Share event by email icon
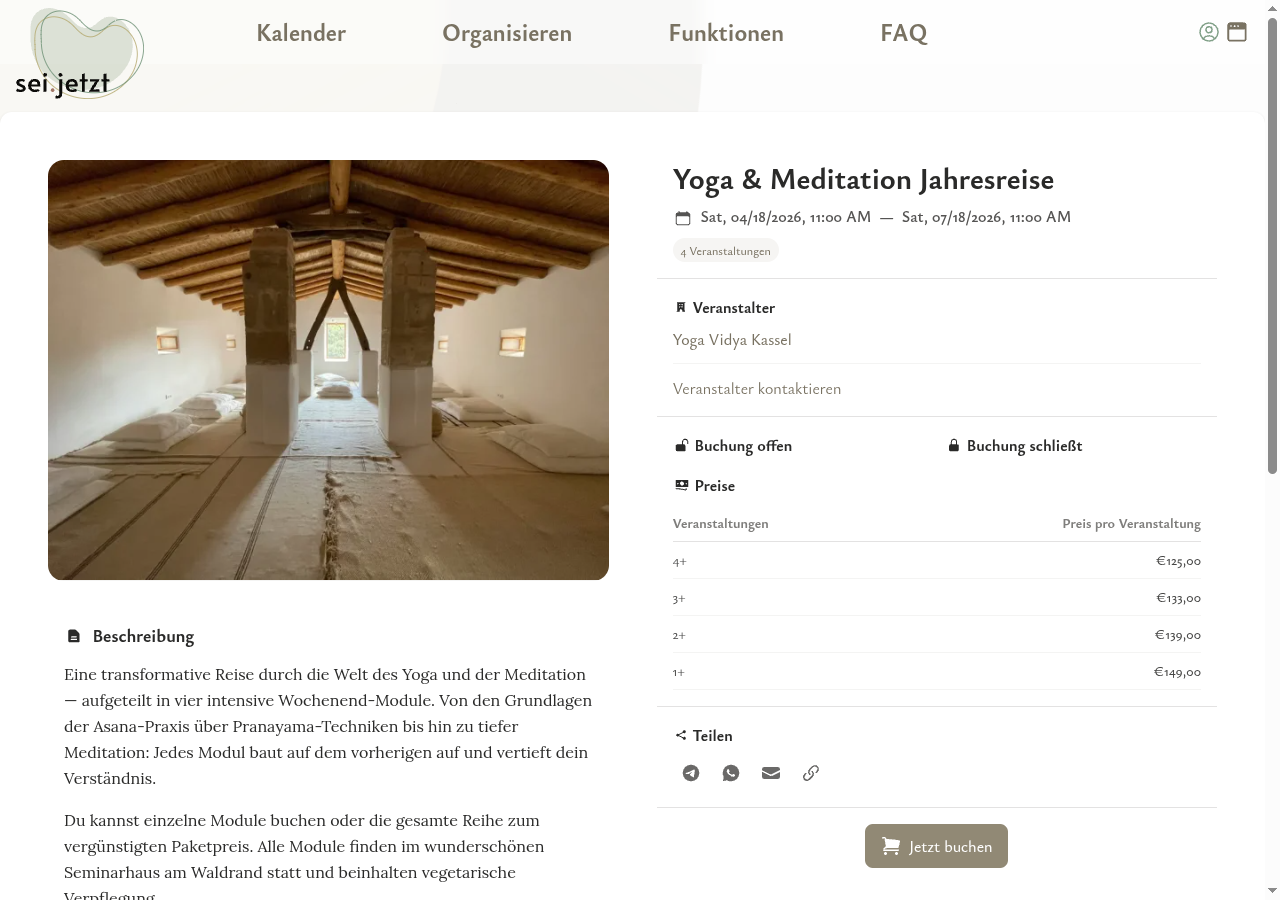 click(x=771, y=773)
